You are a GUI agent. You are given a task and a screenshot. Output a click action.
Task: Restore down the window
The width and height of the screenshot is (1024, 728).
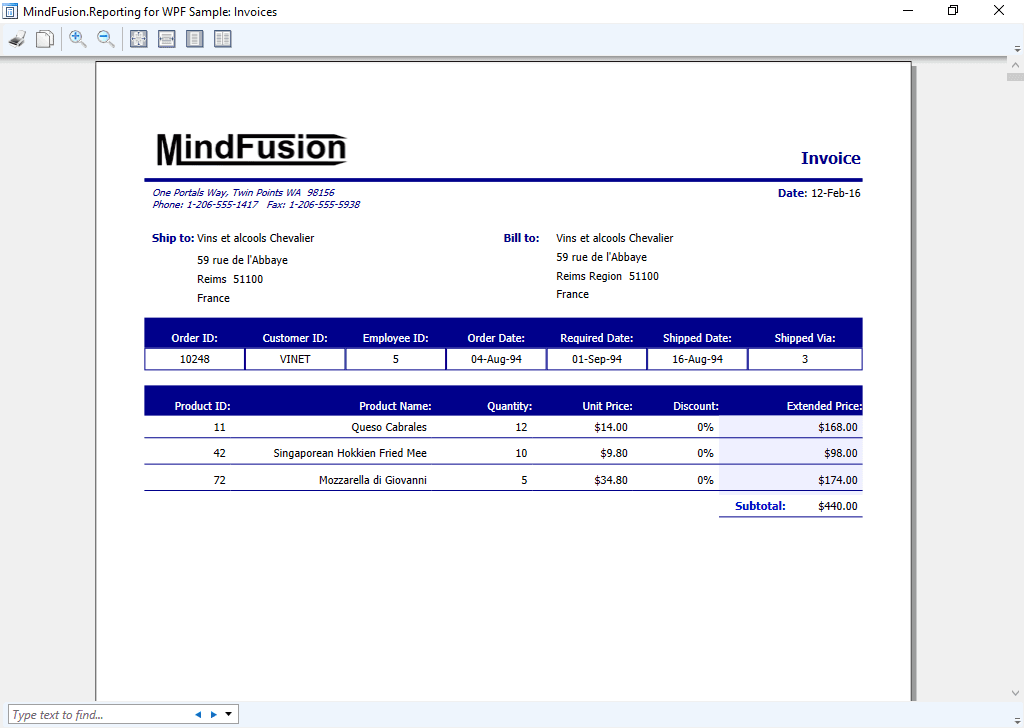(953, 10)
